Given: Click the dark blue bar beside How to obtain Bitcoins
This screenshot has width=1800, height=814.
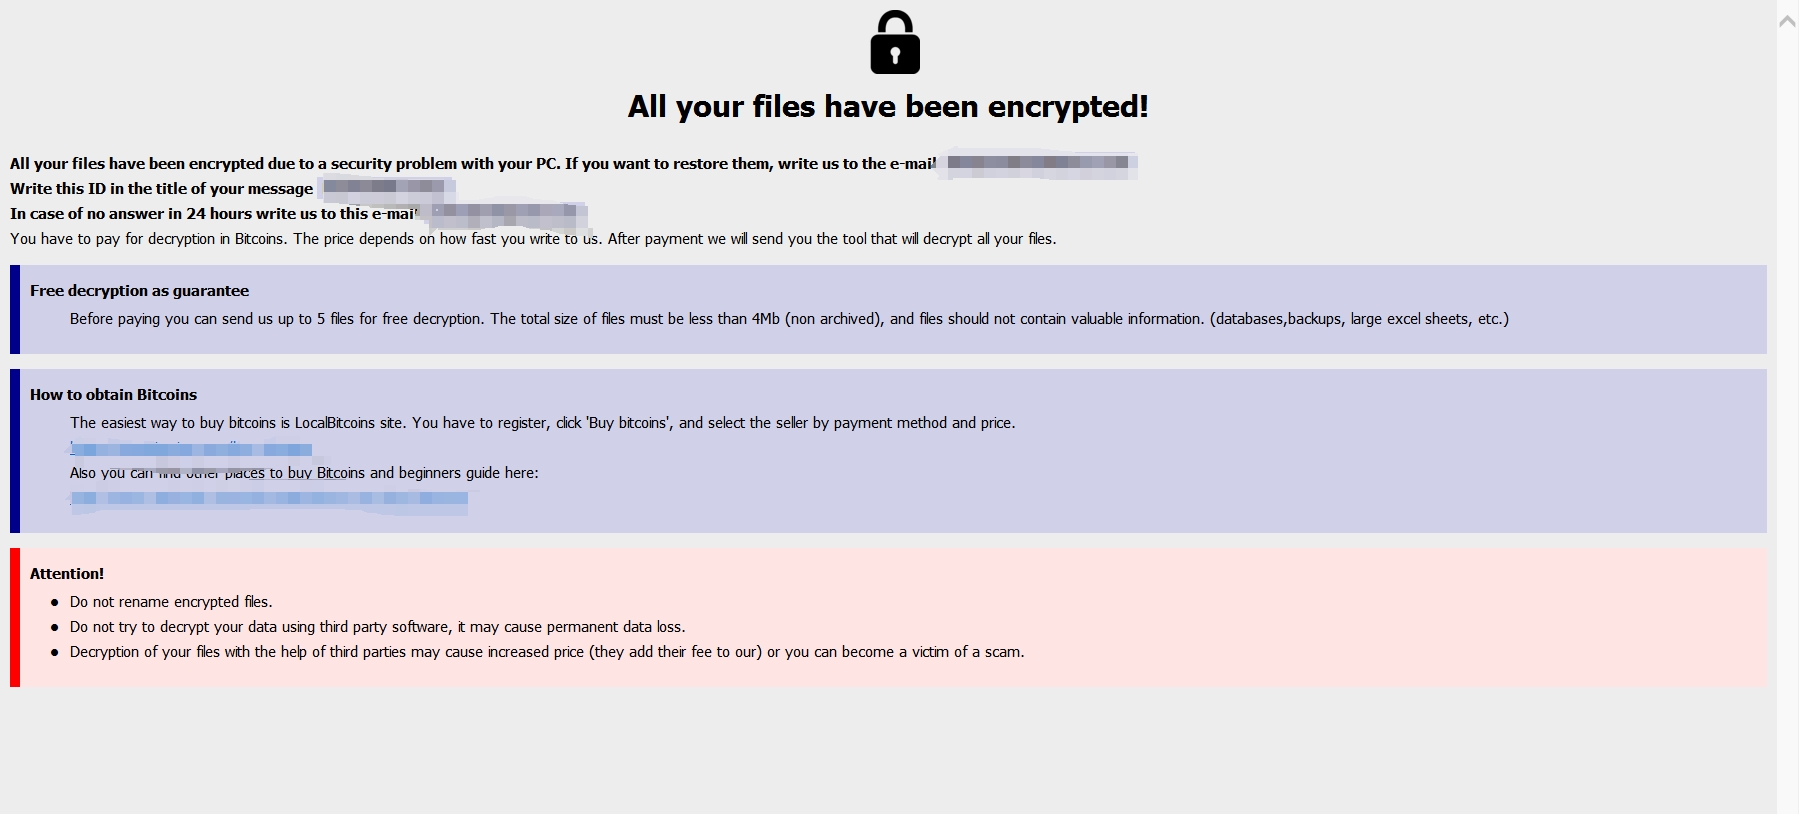Looking at the screenshot, I should 15,451.
